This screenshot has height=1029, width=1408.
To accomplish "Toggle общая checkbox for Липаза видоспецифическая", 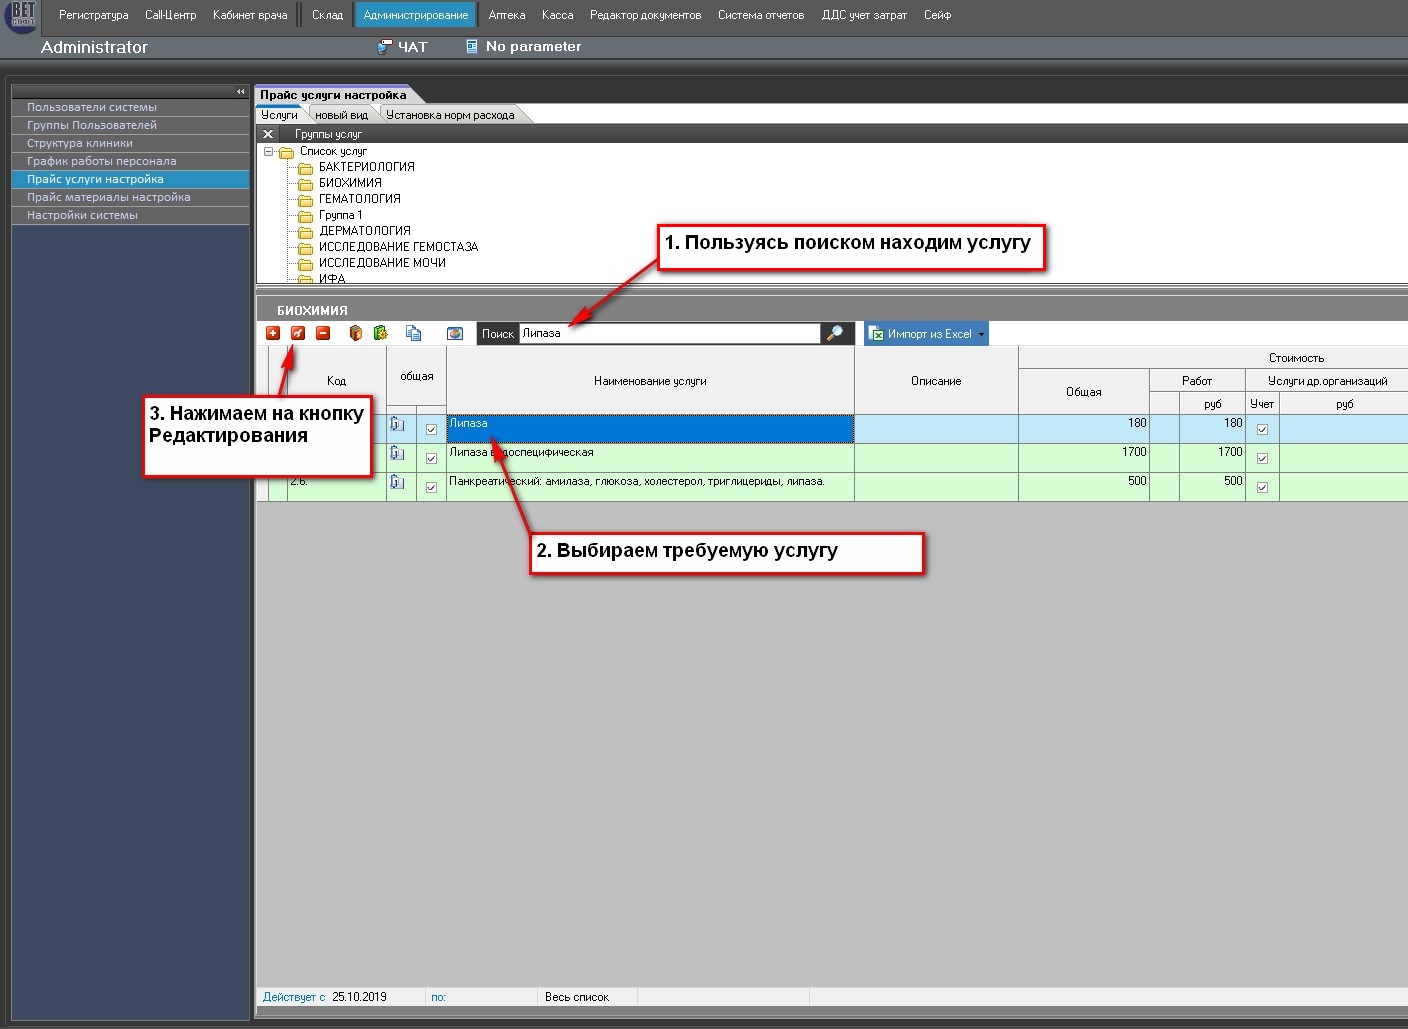I will point(431,458).
